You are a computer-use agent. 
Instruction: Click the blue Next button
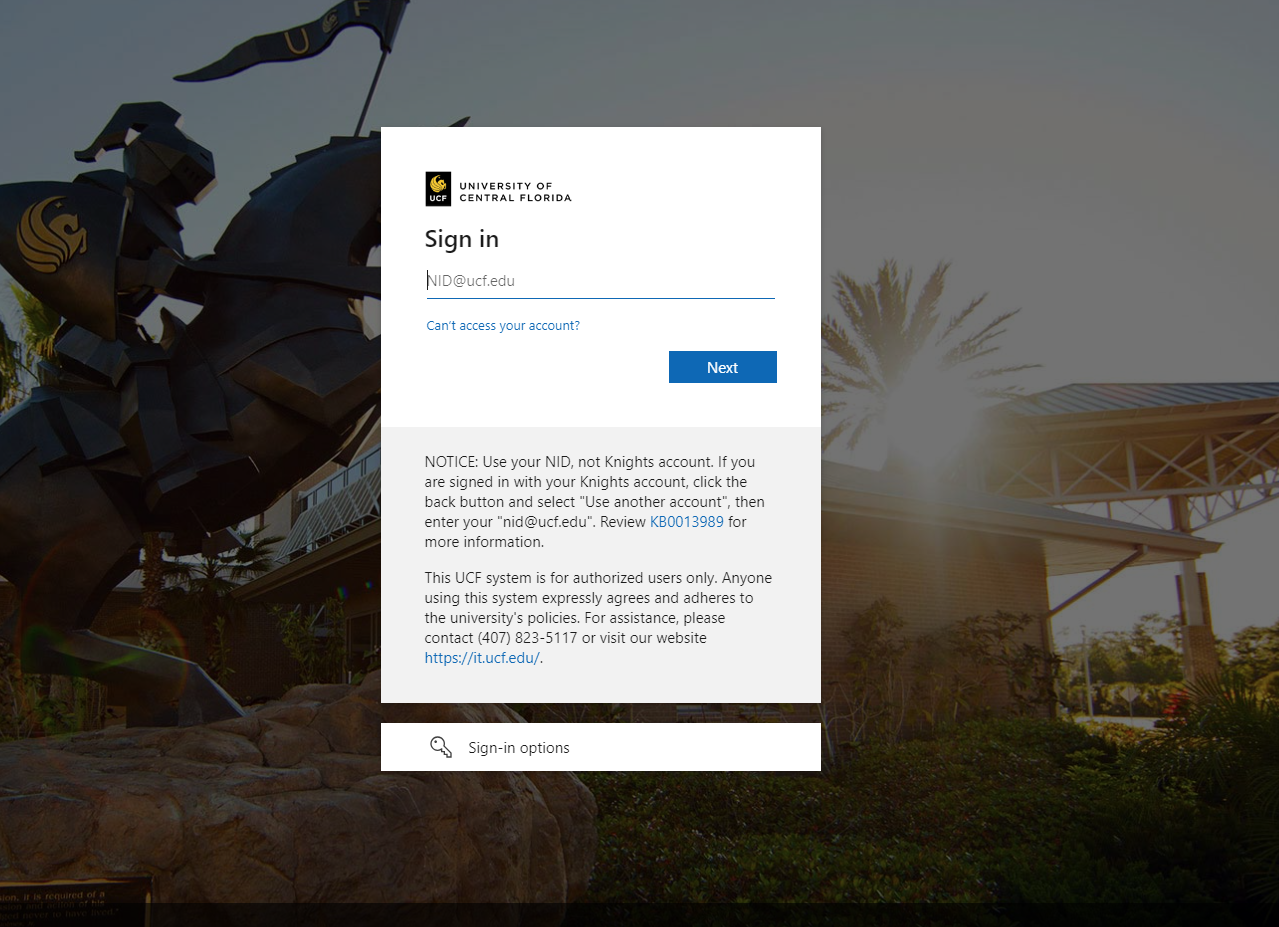click(x=723, y=367)
